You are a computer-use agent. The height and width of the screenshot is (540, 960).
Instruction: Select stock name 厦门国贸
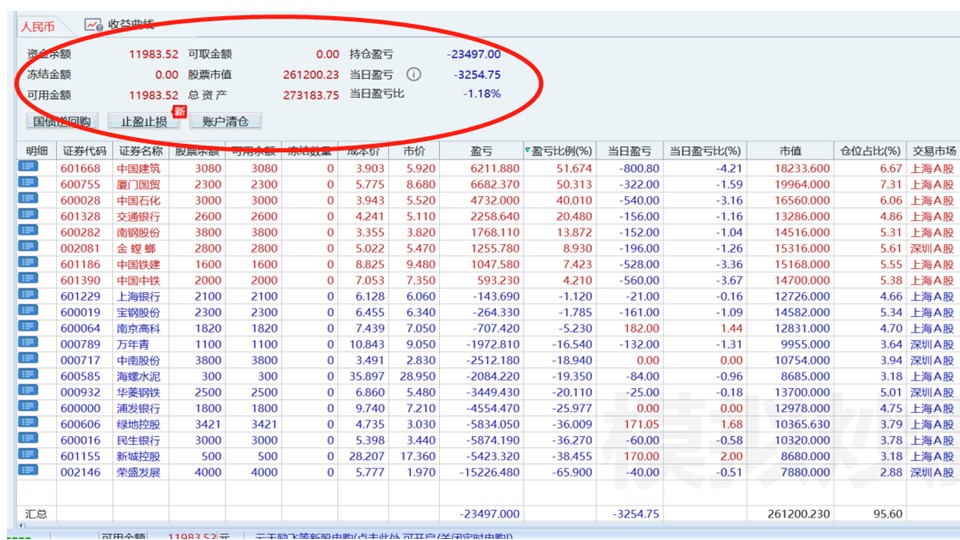tap(138, 184)
